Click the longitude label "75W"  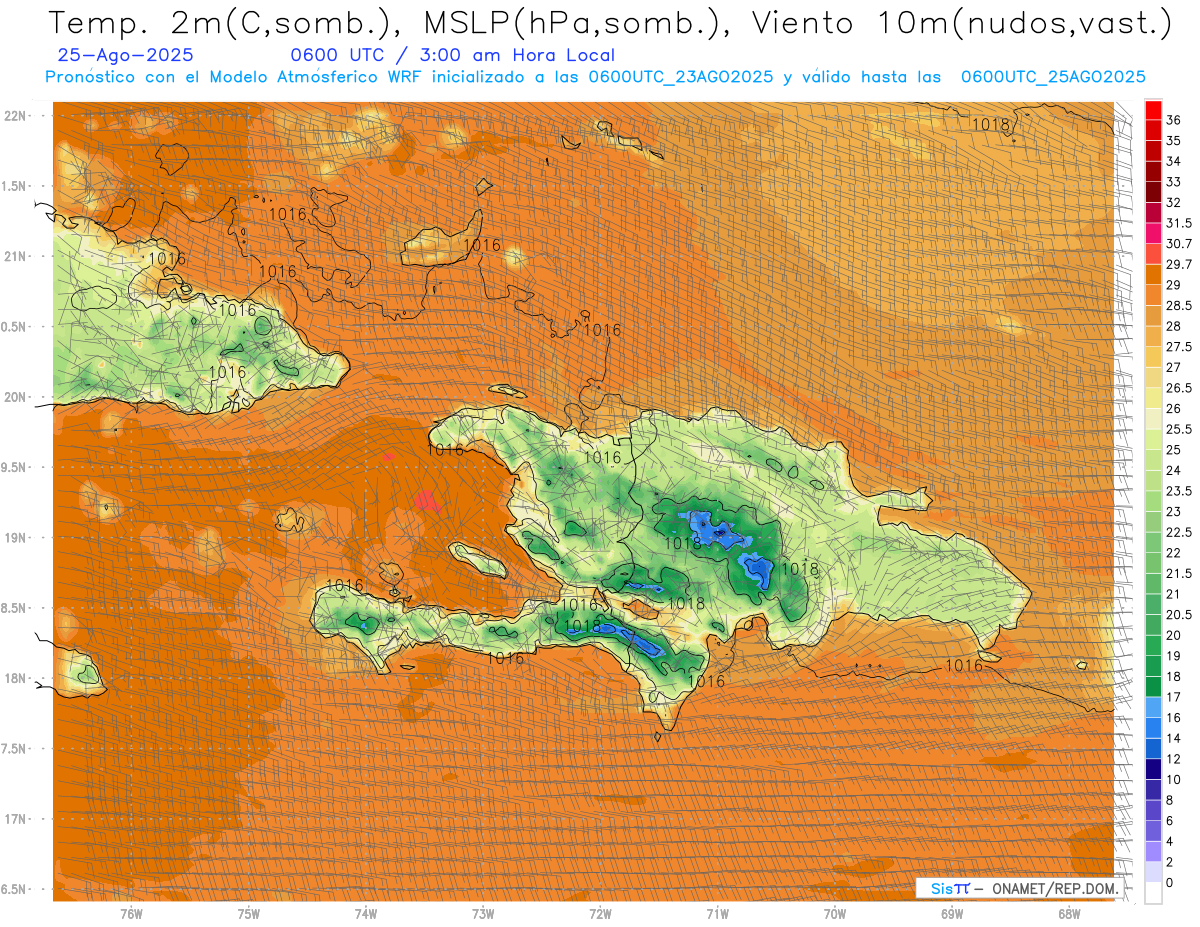[249, 913]
